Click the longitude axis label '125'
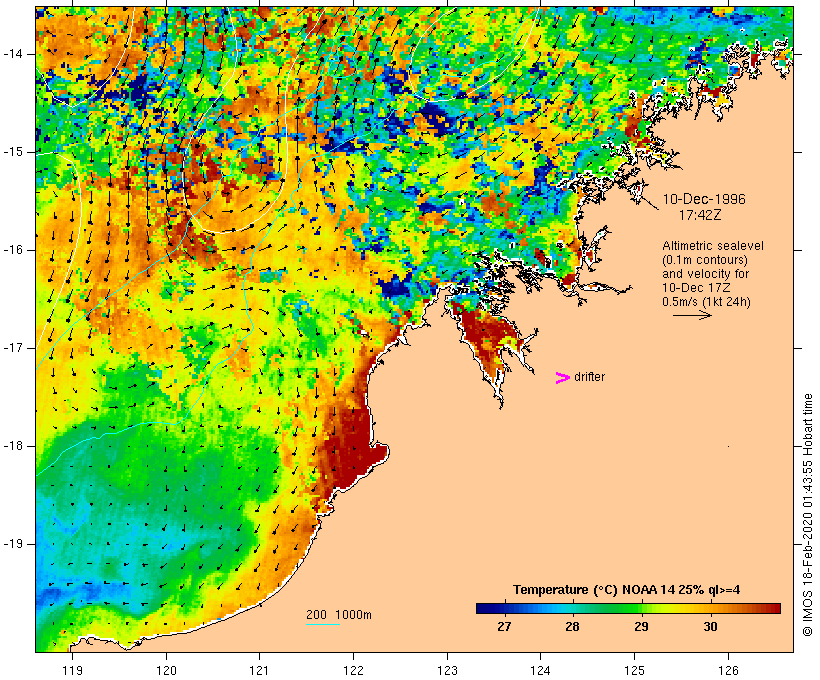This screenshot has height=680, width=820. coord(634,671)
